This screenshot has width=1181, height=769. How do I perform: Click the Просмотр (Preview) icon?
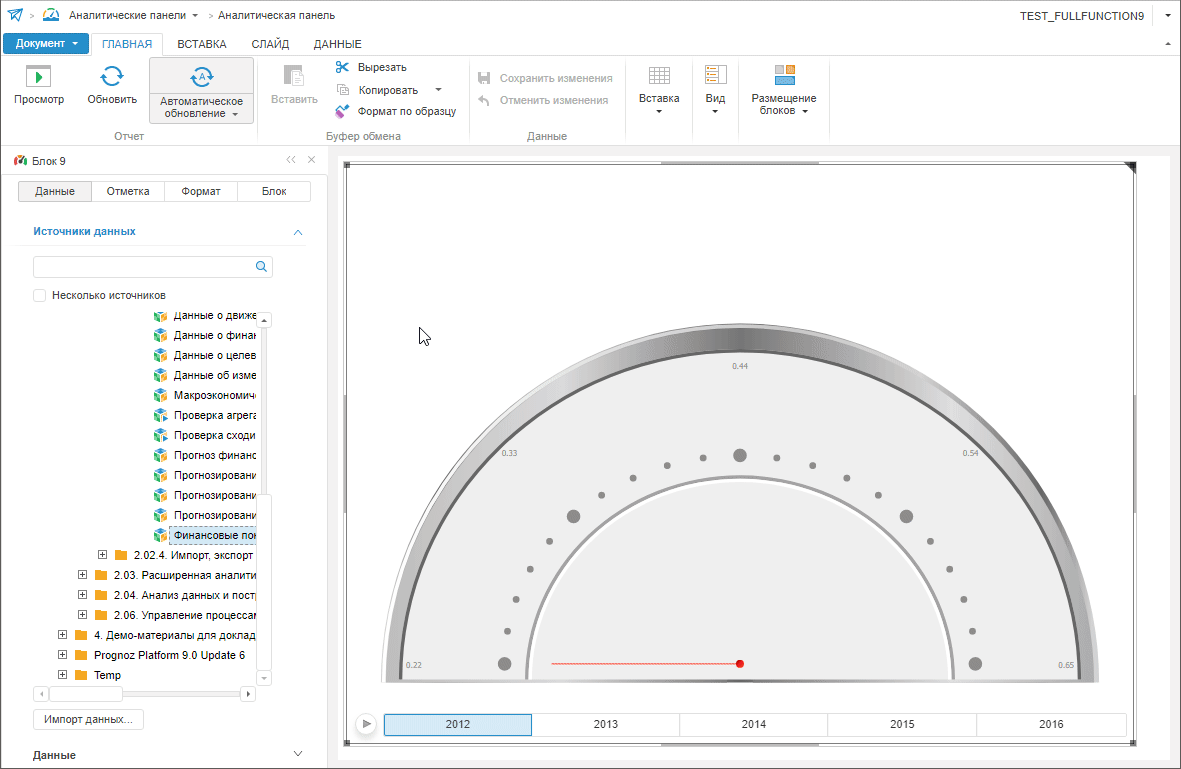click(38, 76)
